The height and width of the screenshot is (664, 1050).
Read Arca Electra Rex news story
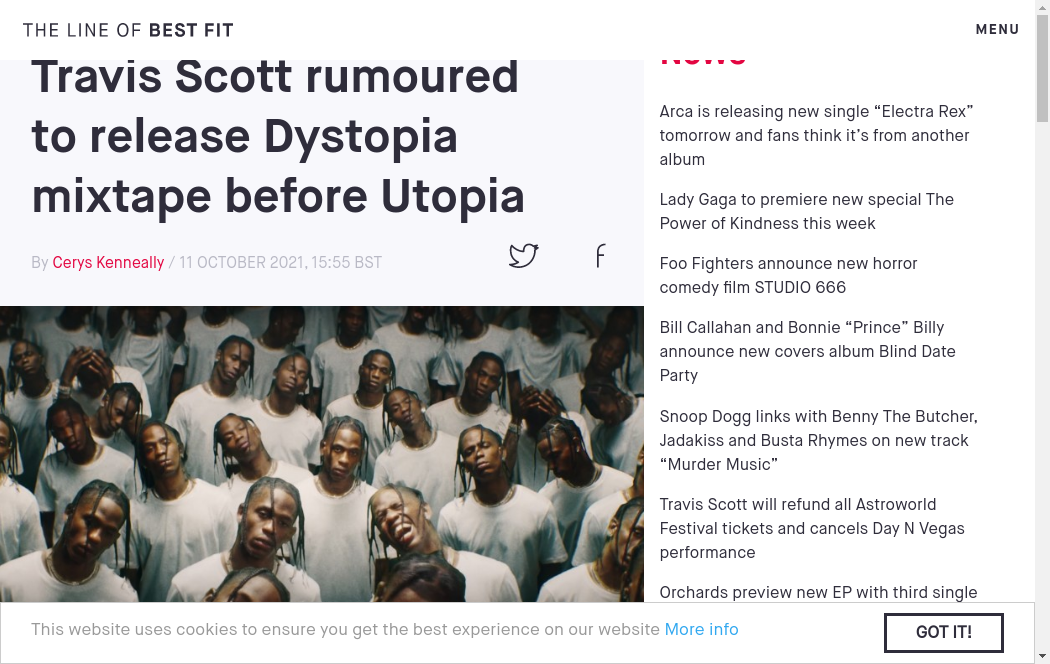[816, 135]
